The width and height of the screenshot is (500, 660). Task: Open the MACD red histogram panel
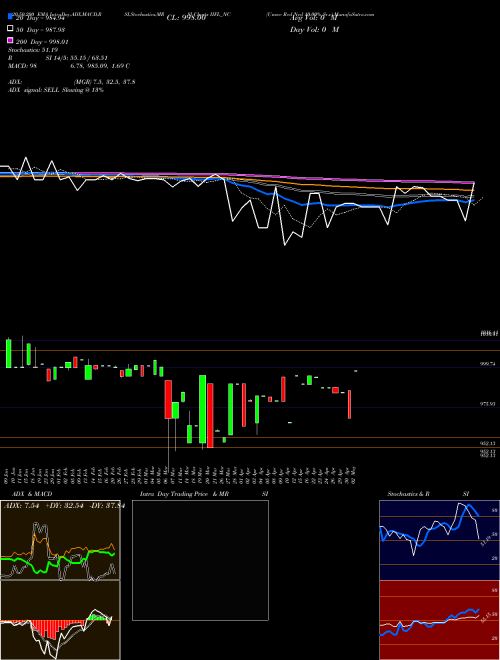coord(60,620)
